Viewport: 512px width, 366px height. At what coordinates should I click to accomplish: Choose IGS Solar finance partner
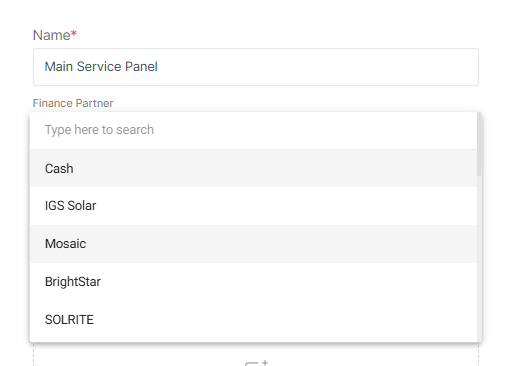point(253,206)
